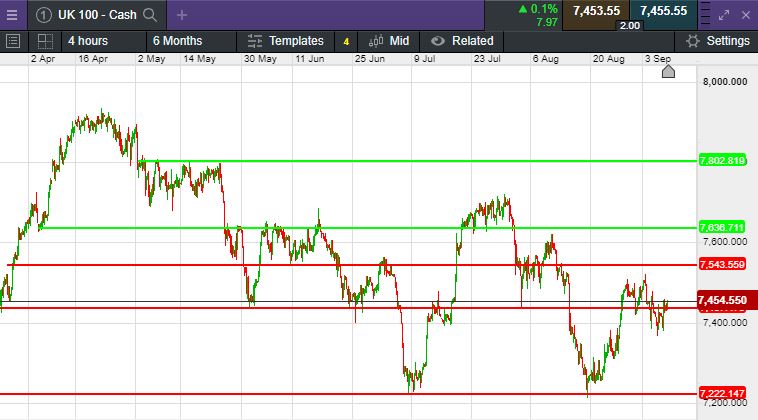The image size is (758, 420).
Task: Click the 11 Jun date label
Action: [x=310, y=59]
